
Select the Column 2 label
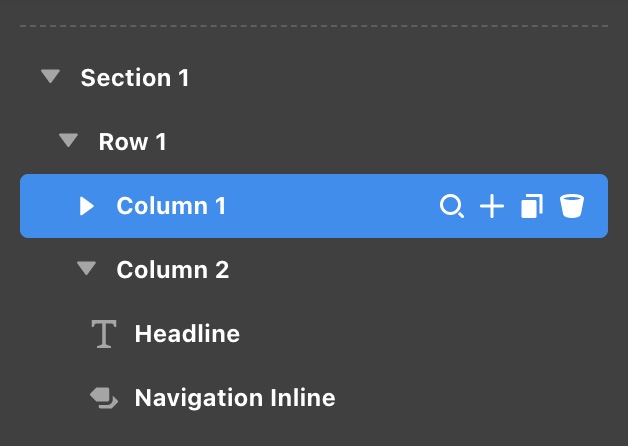(173, 270)
